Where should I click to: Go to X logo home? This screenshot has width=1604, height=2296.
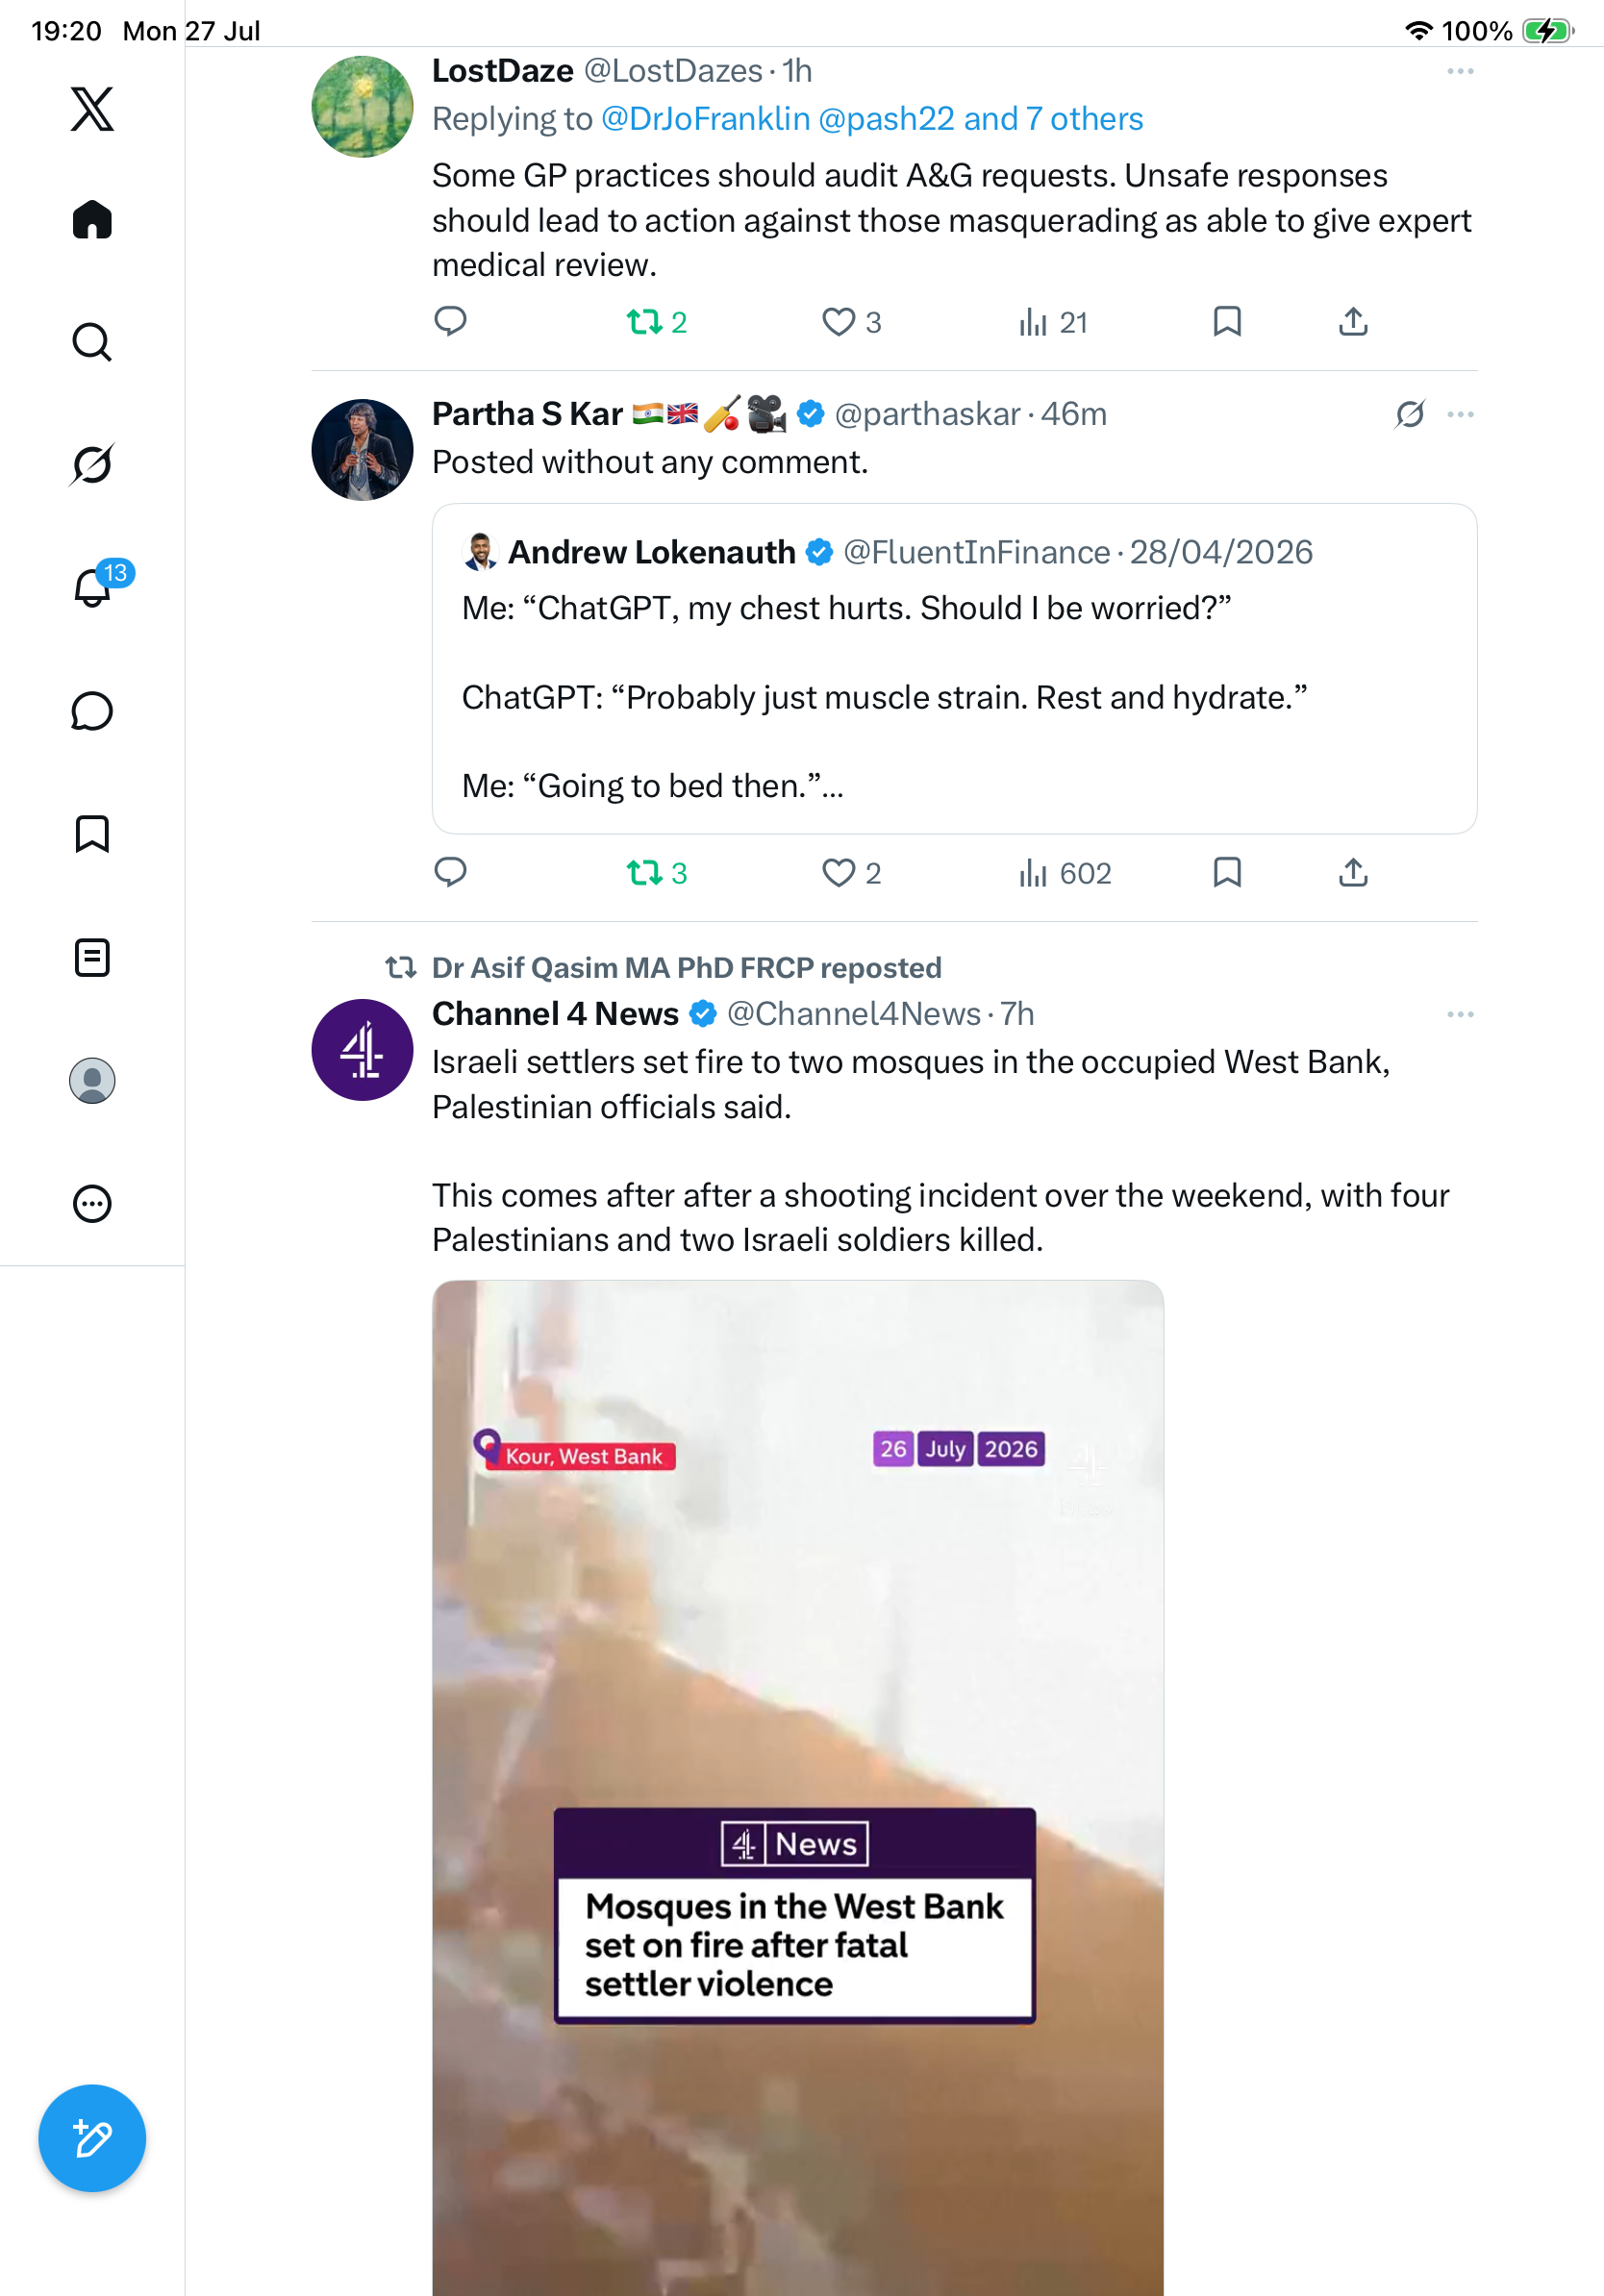point(92,109)
